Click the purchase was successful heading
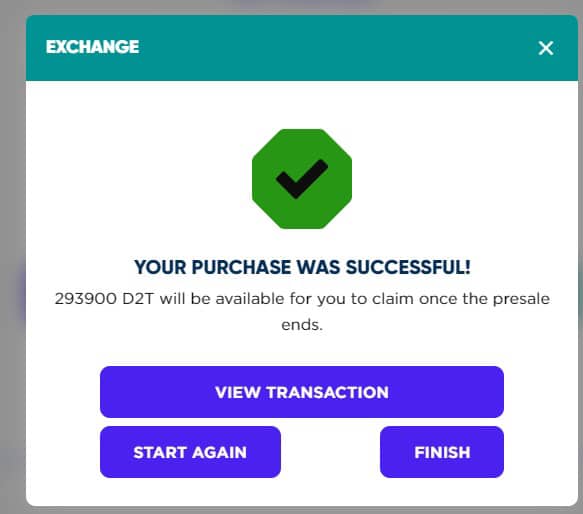583x514 pixels. pos(302,267)
